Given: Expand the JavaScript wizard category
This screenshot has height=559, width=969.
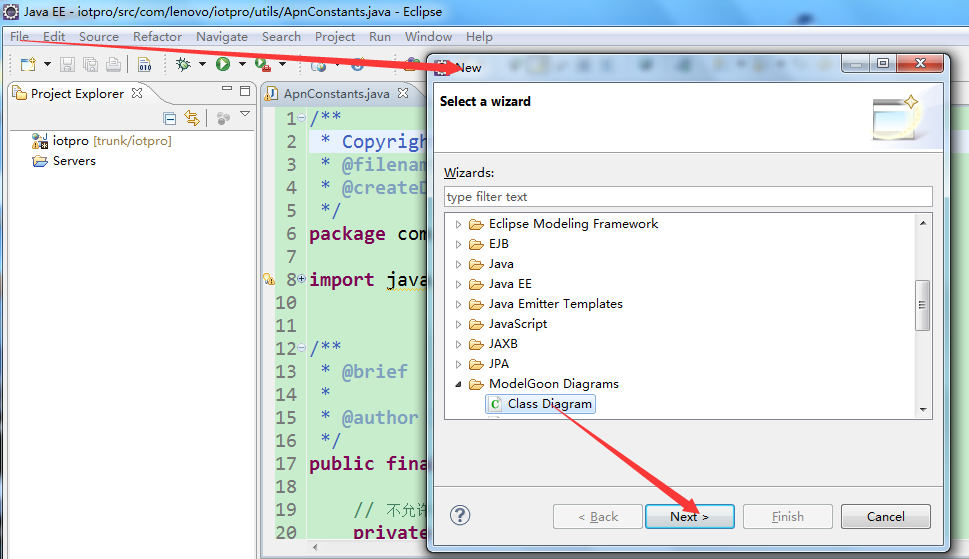Looking at the screenshot, I should [x=458, y=324].
